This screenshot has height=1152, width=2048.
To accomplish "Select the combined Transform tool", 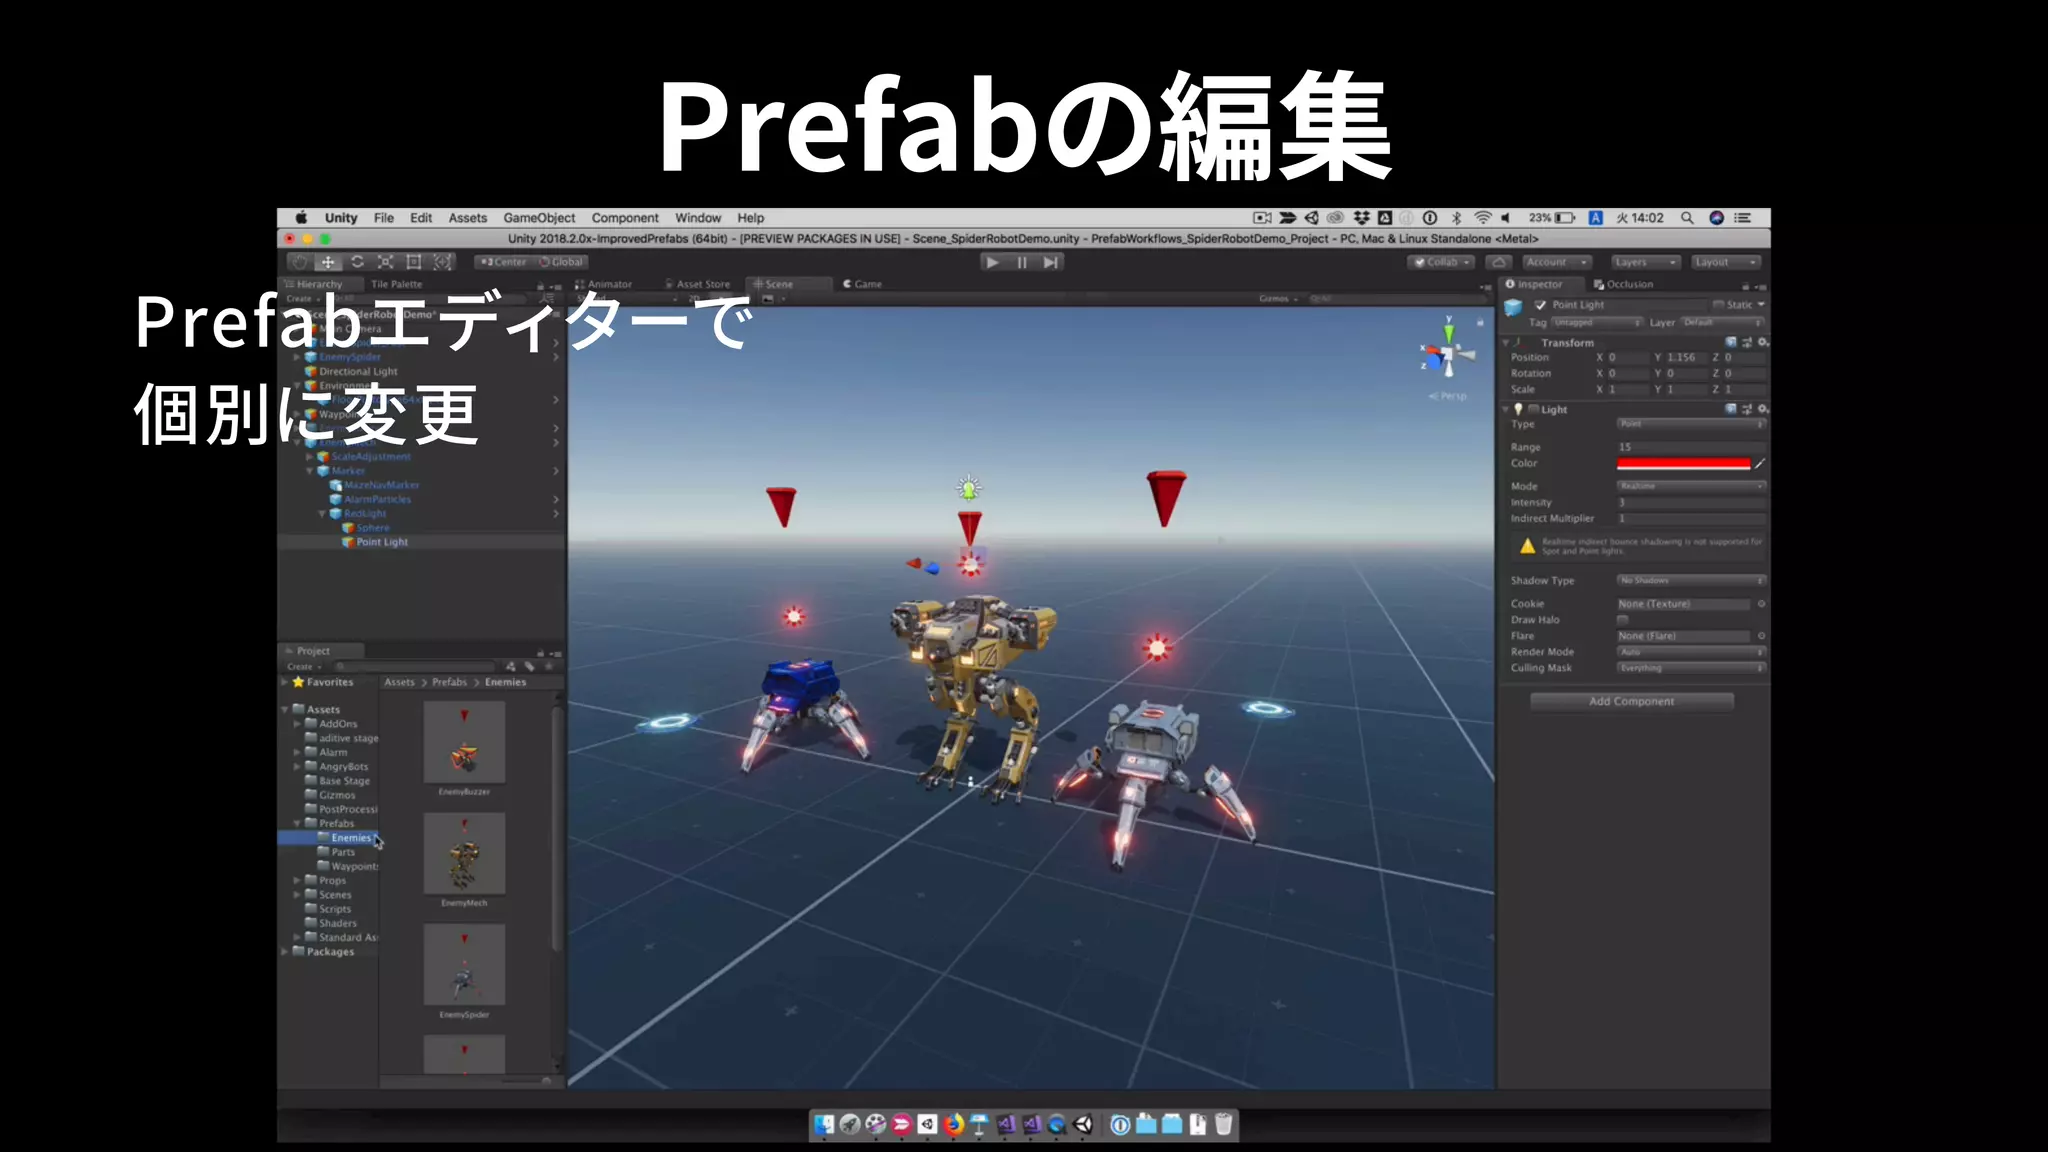I will [443, 262].
